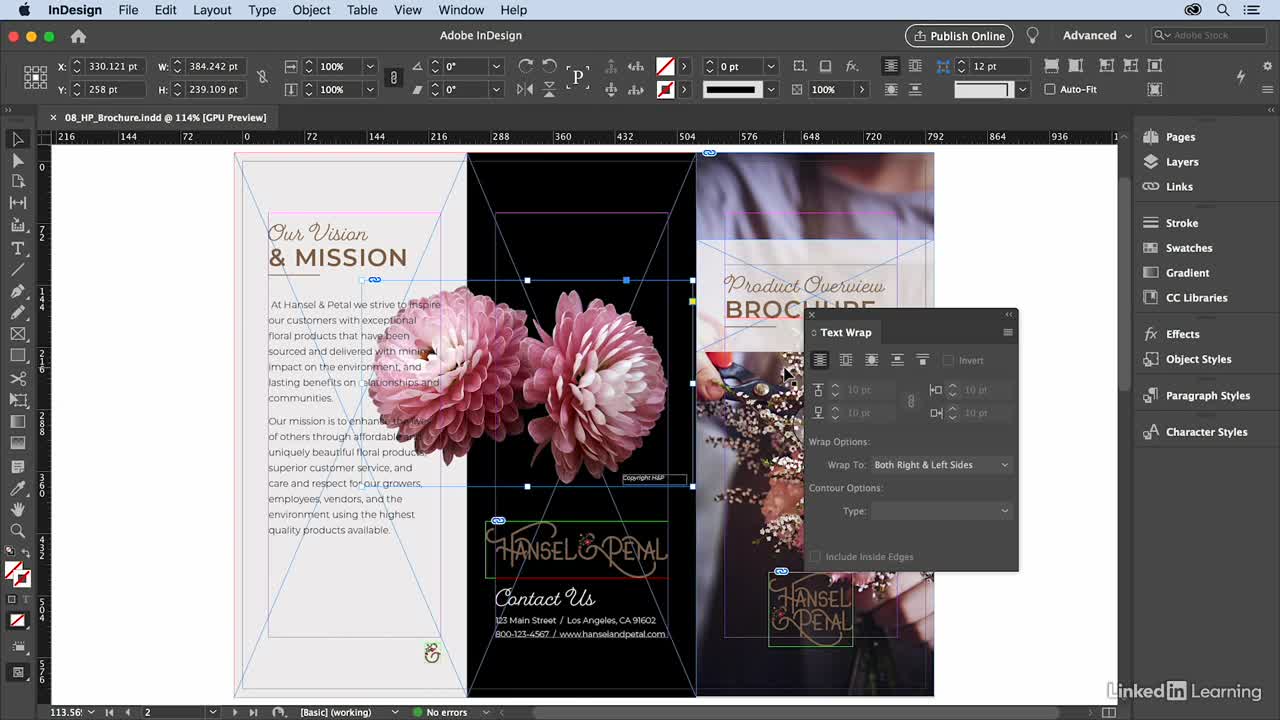Select No text wrap in Text Wrap panel
1280x720 pixels.
(x=820, y=360)
